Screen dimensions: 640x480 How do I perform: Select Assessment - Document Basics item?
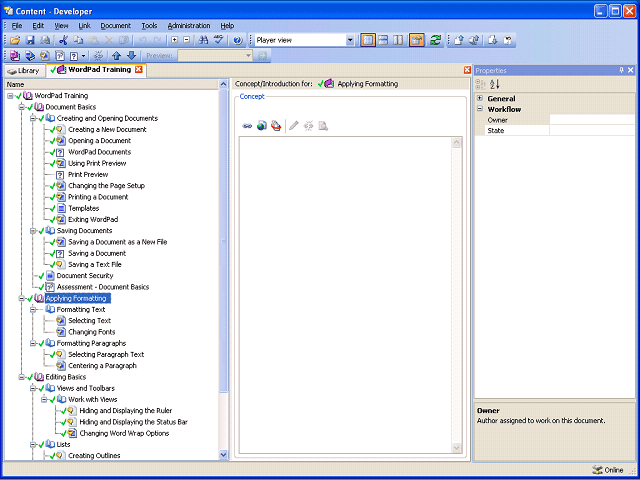tap(103, 287)
